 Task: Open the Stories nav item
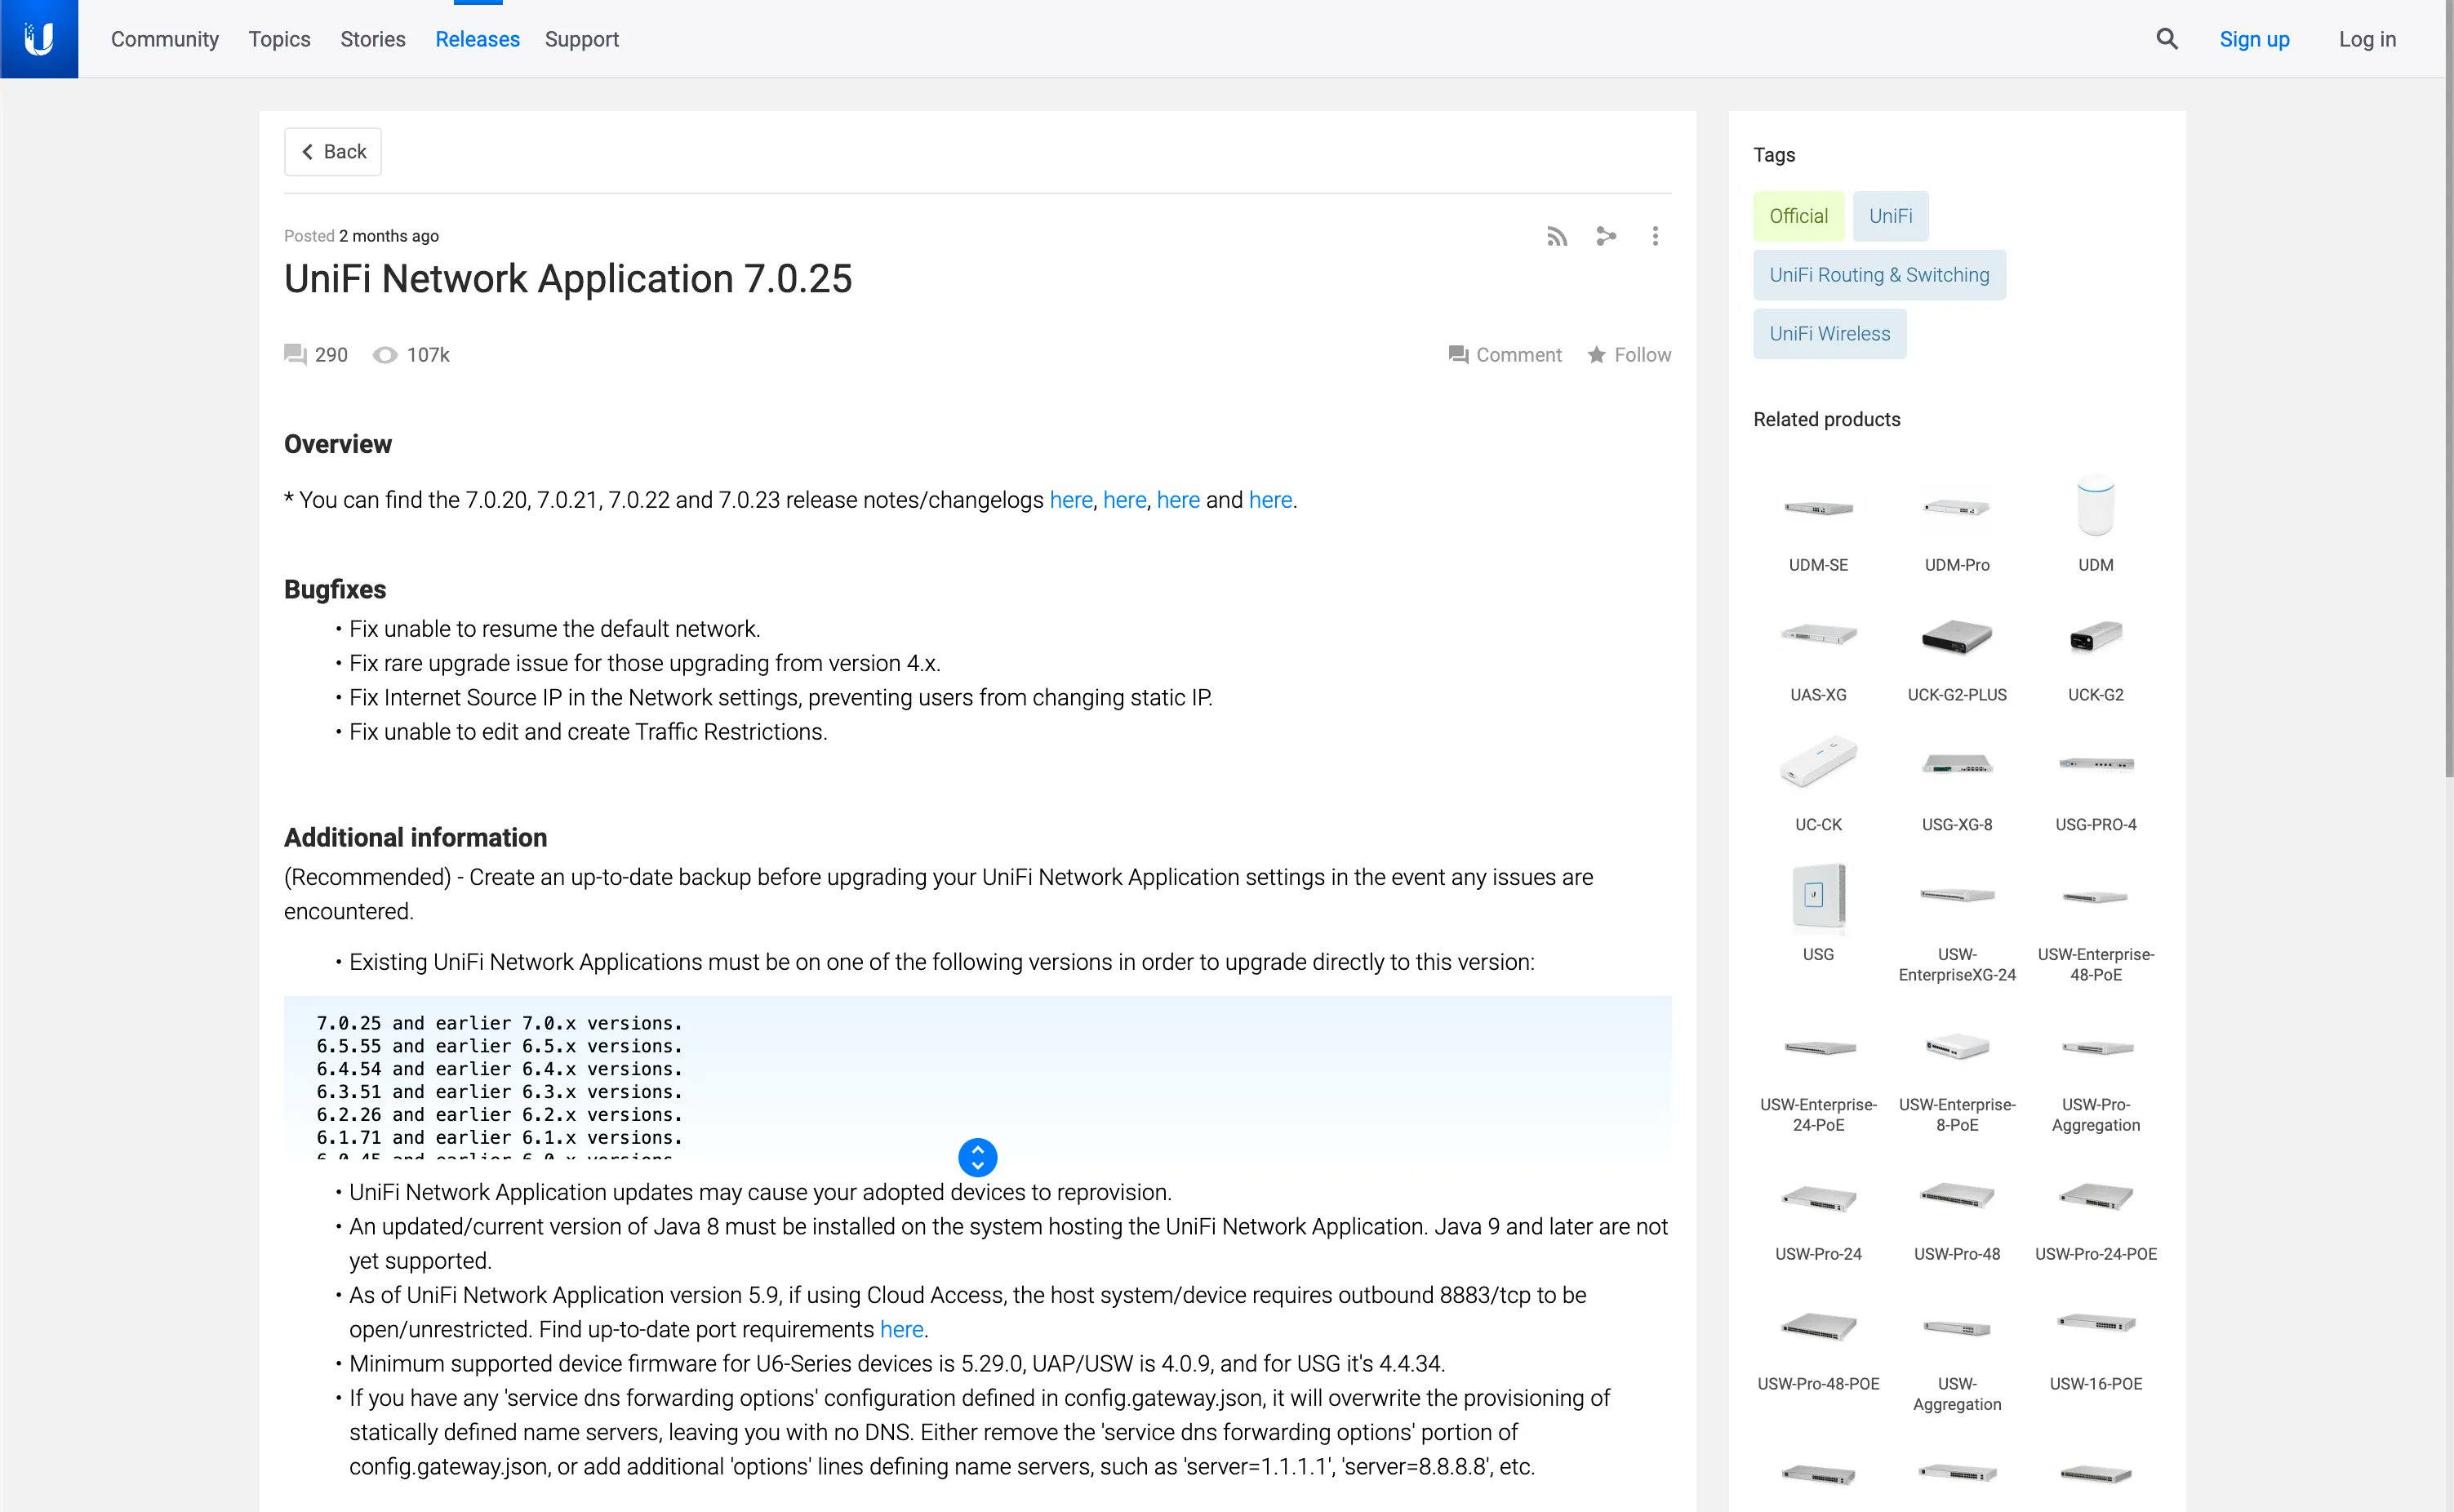372,39
